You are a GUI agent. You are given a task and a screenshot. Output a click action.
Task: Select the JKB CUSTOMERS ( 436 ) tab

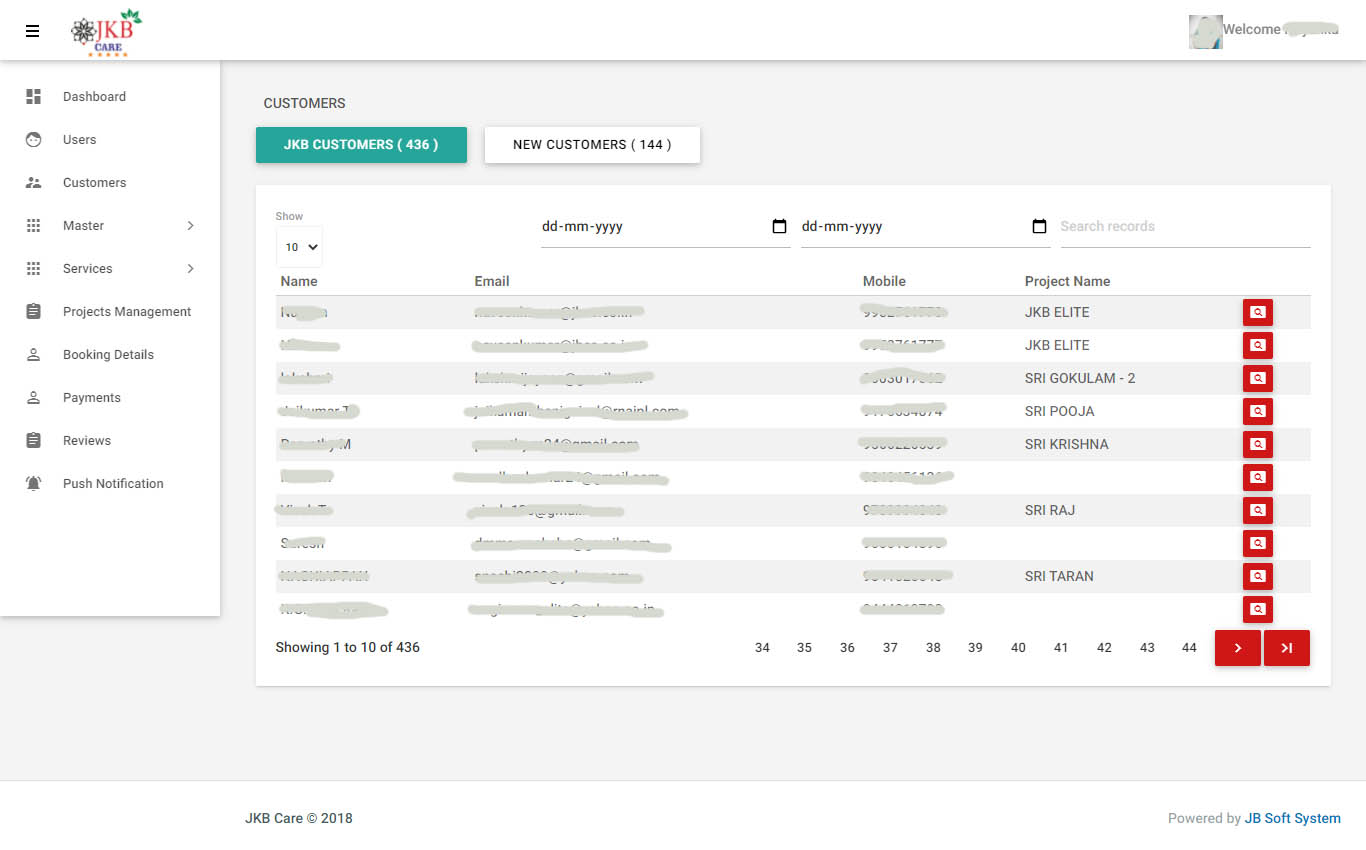click(361, 145)
